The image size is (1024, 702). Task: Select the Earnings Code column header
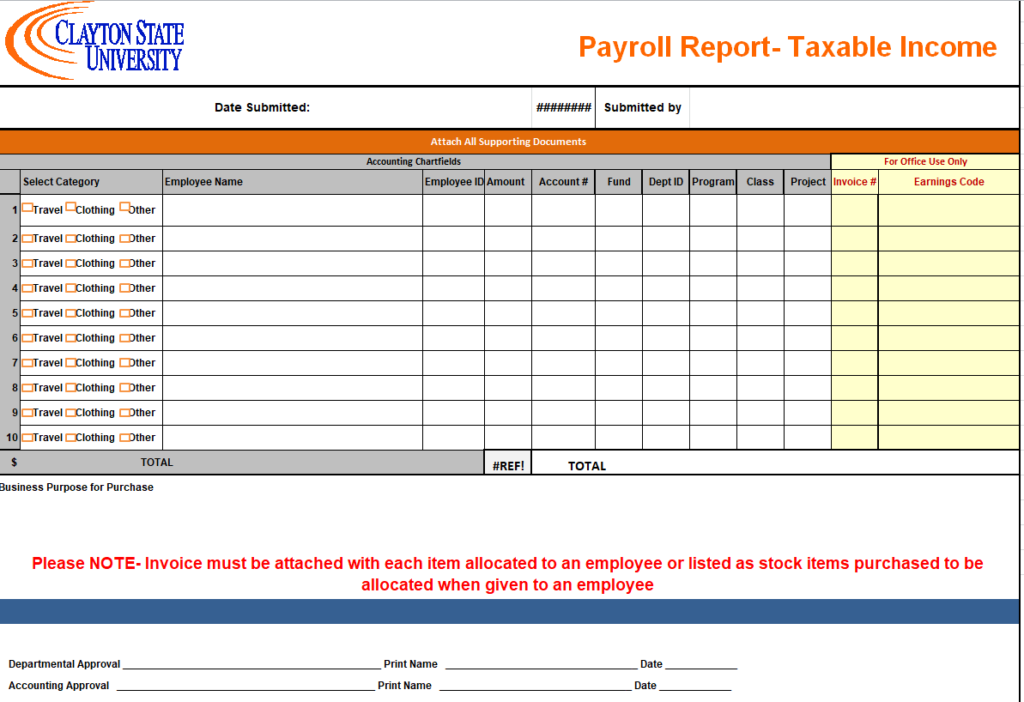[948, 182]
